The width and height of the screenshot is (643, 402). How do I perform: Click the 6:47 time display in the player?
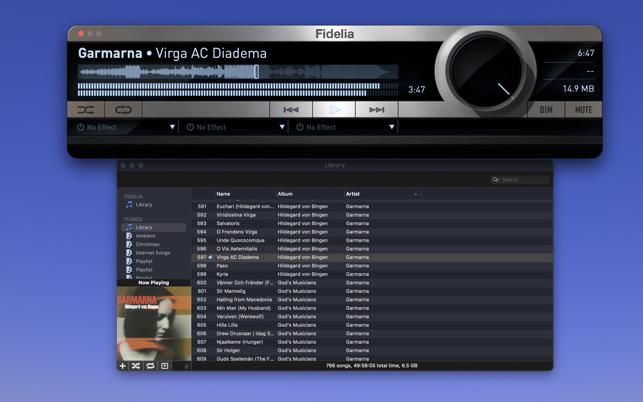coord(586,53)
